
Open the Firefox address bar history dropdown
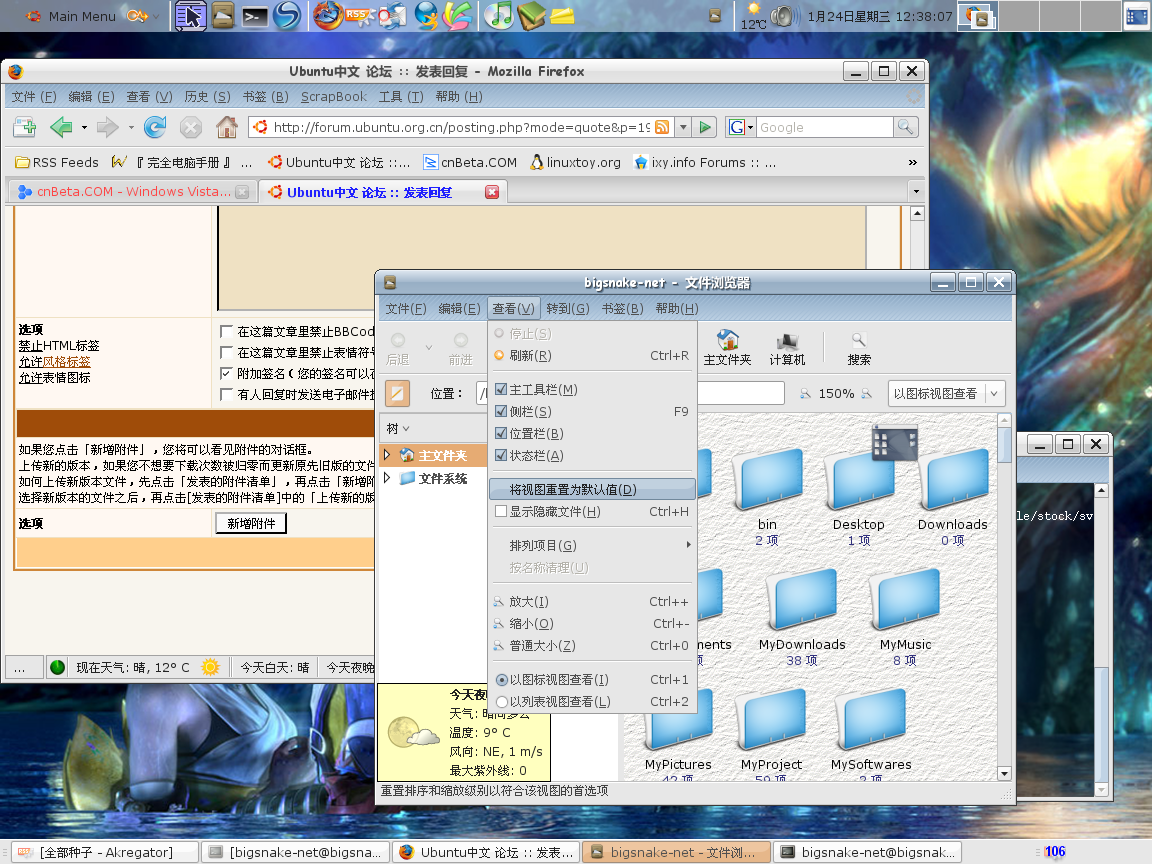point(683,127)
